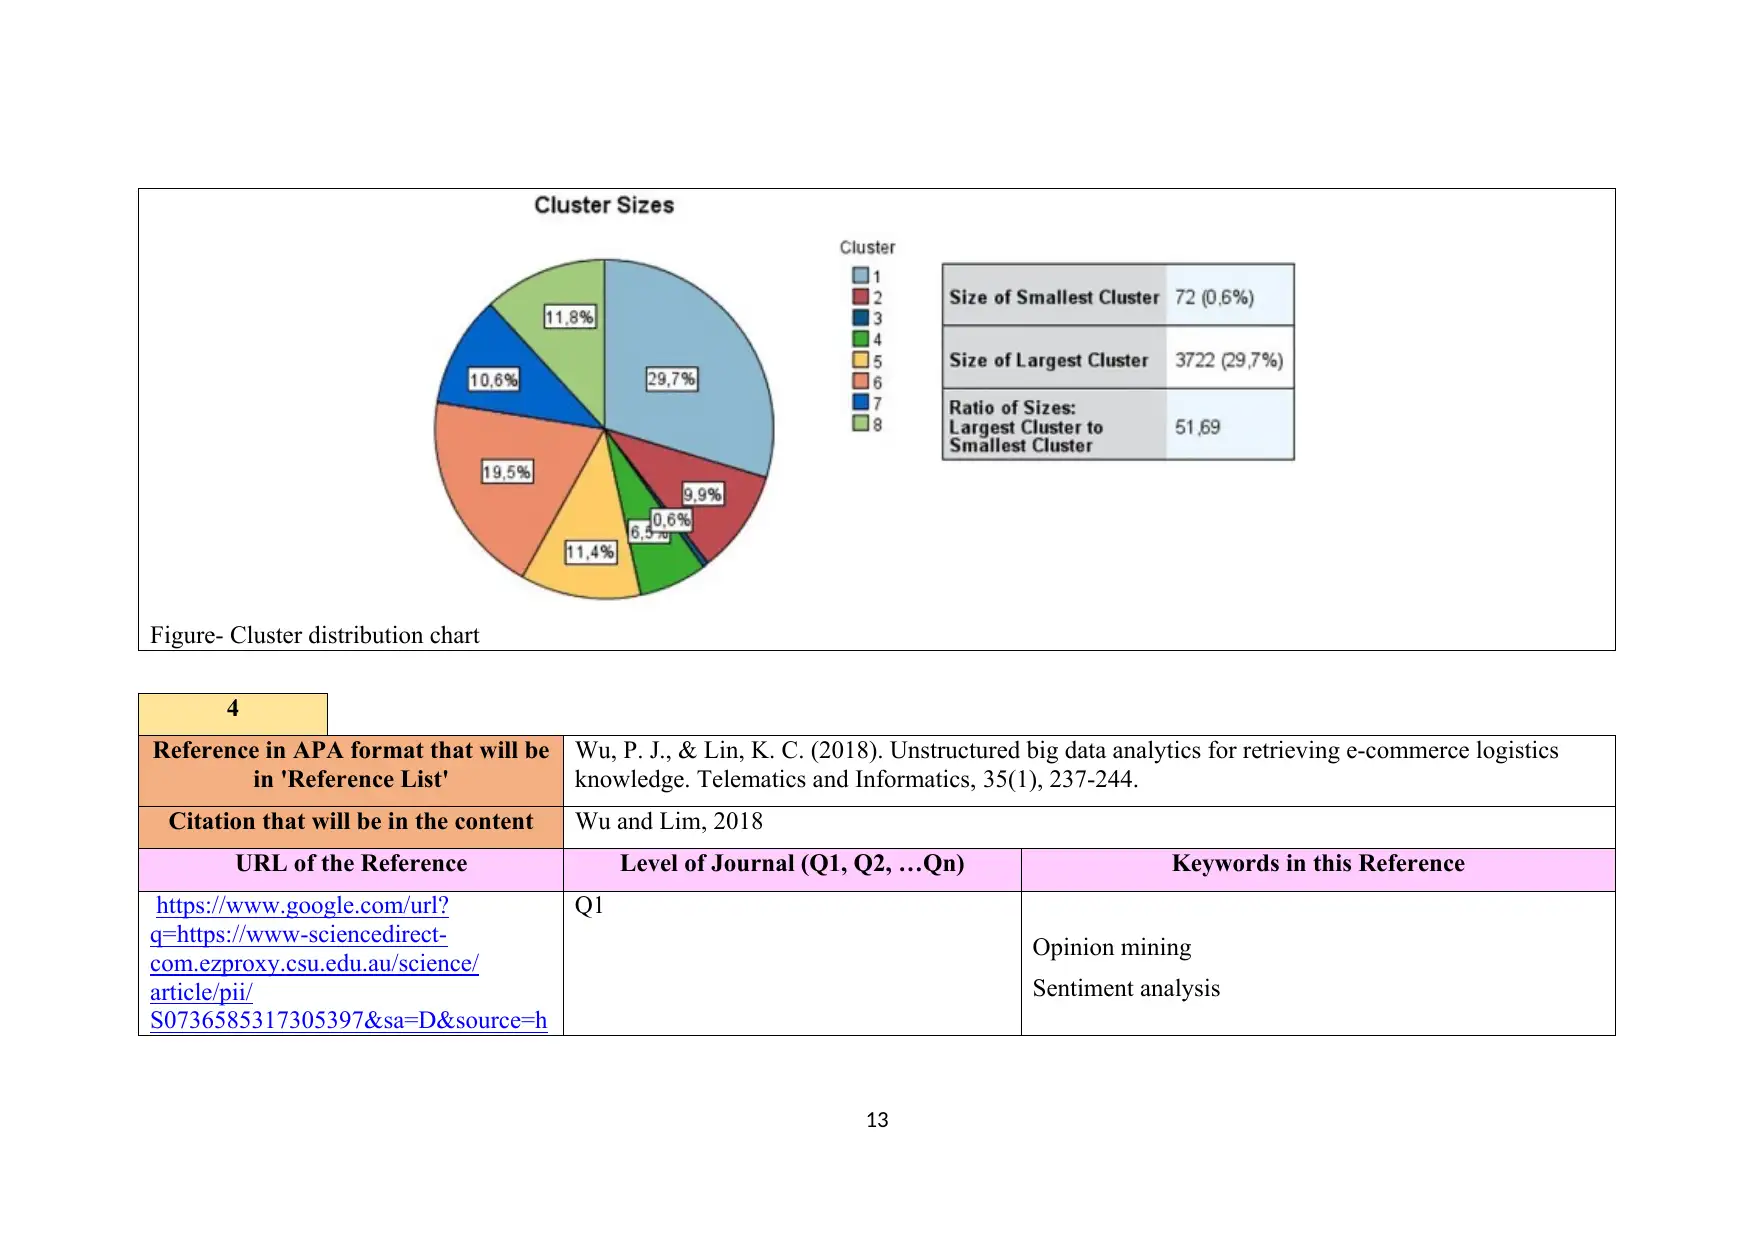1754x1241 pixels.
Task: Select the 29,7% pie slice label
Action: click(671, 379)
